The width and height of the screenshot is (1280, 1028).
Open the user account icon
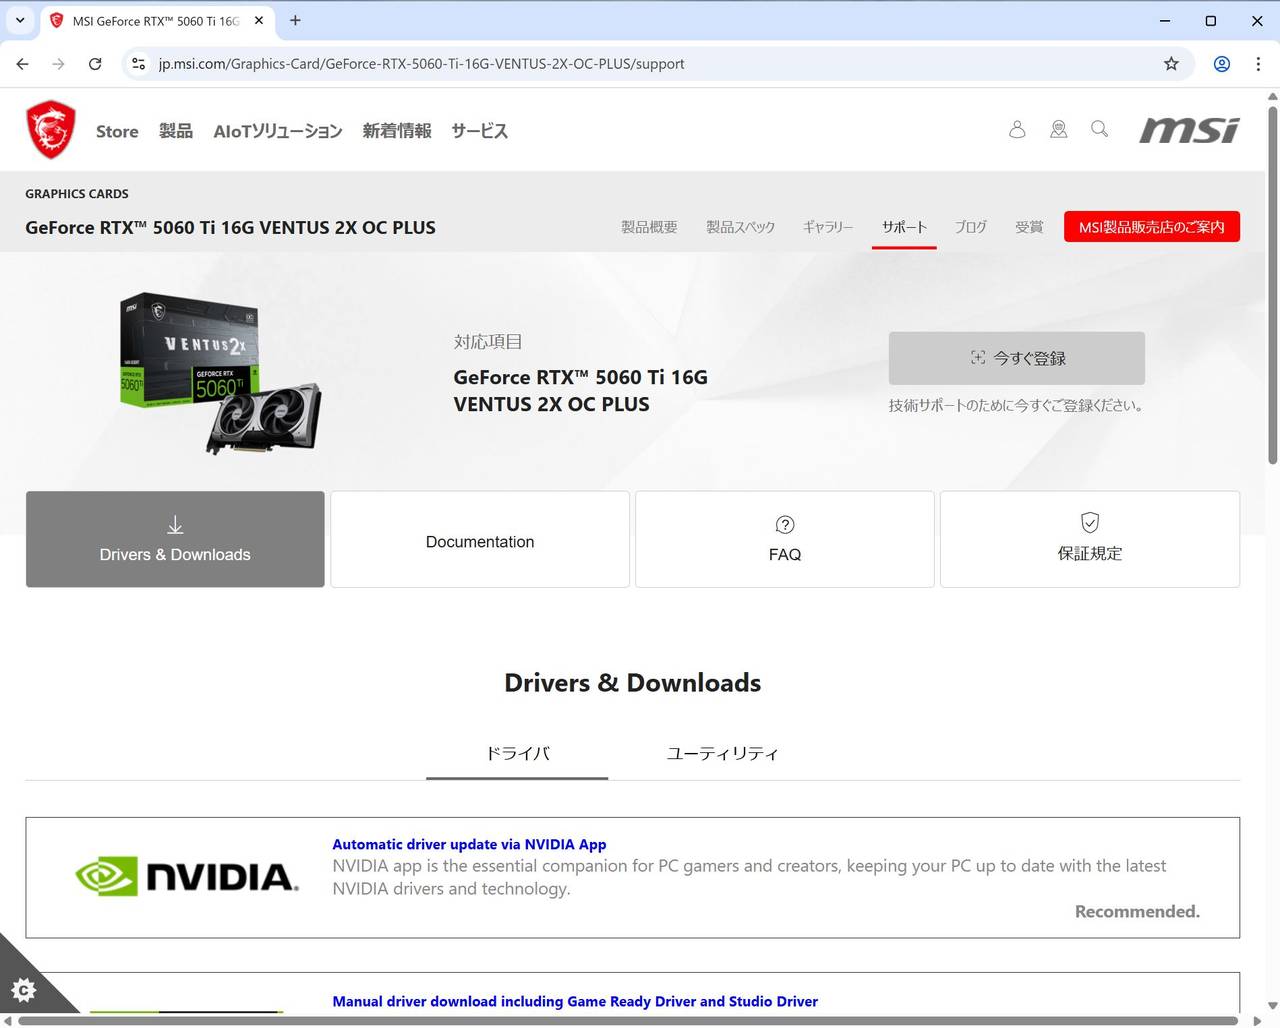tap(1017, 129)
